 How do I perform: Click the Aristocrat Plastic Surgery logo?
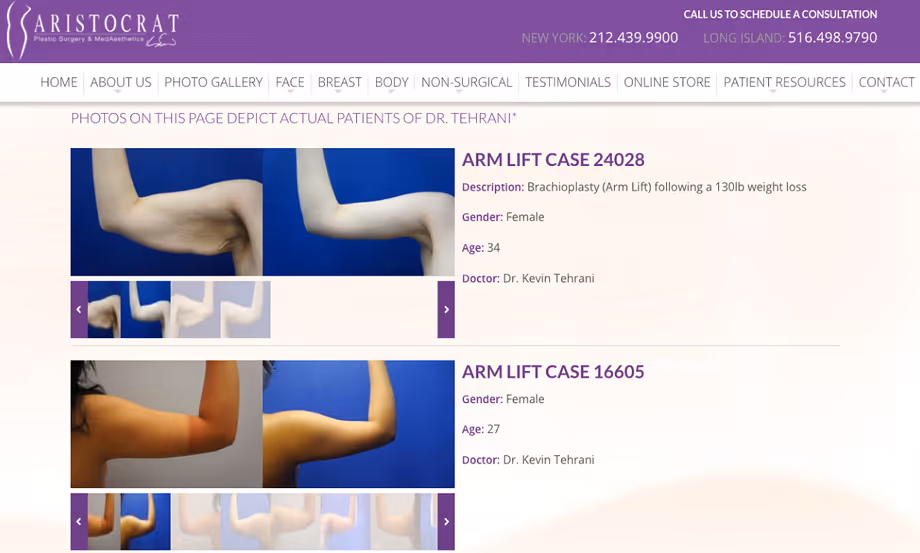[91, 30]
